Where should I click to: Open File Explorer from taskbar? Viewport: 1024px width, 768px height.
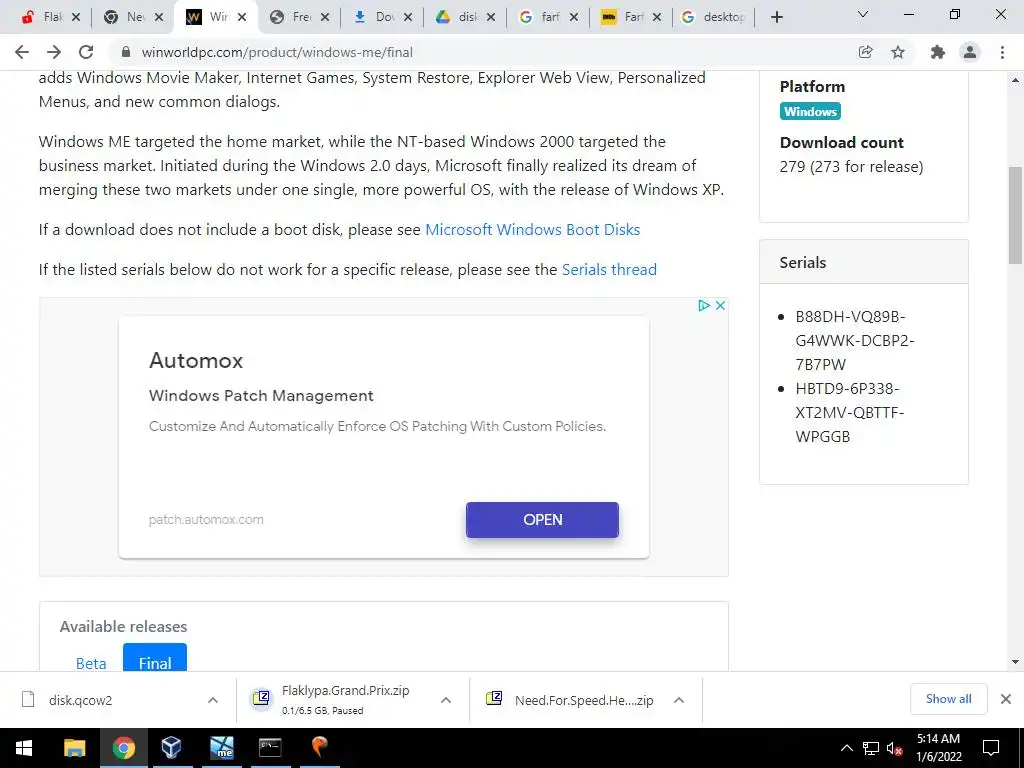click(x=74, y=748)
